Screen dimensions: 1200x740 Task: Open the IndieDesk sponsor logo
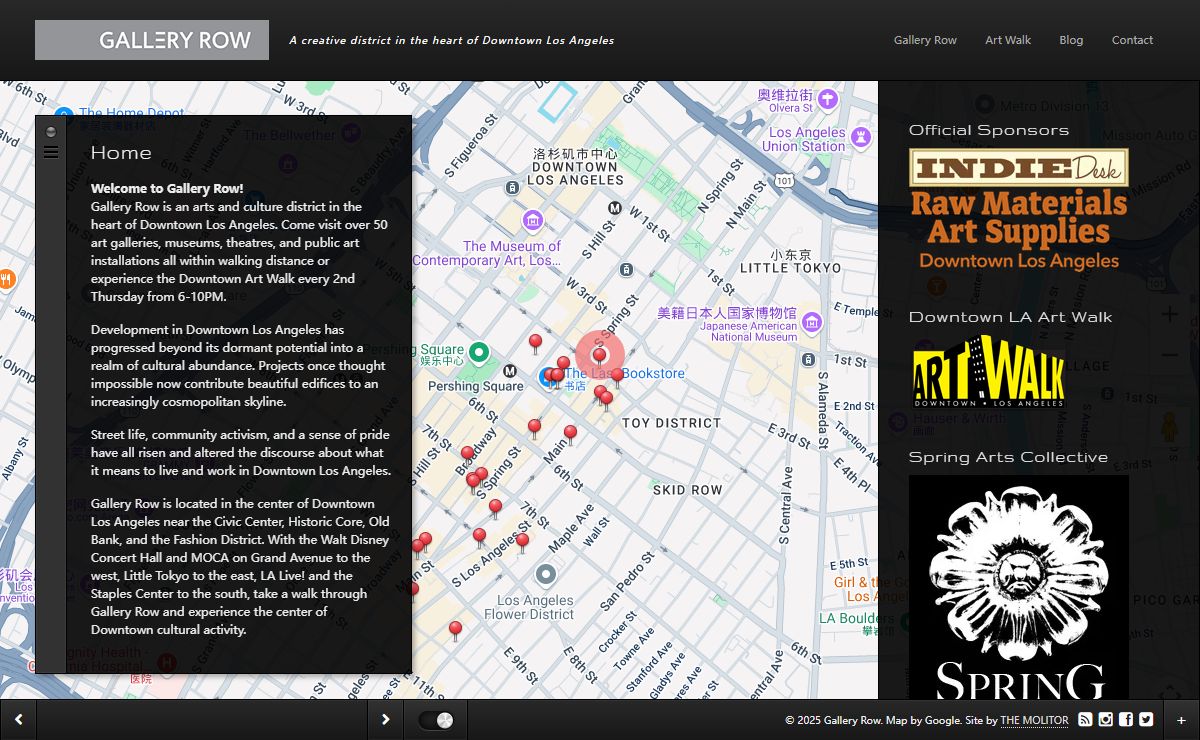click(x=1018, y=168)
